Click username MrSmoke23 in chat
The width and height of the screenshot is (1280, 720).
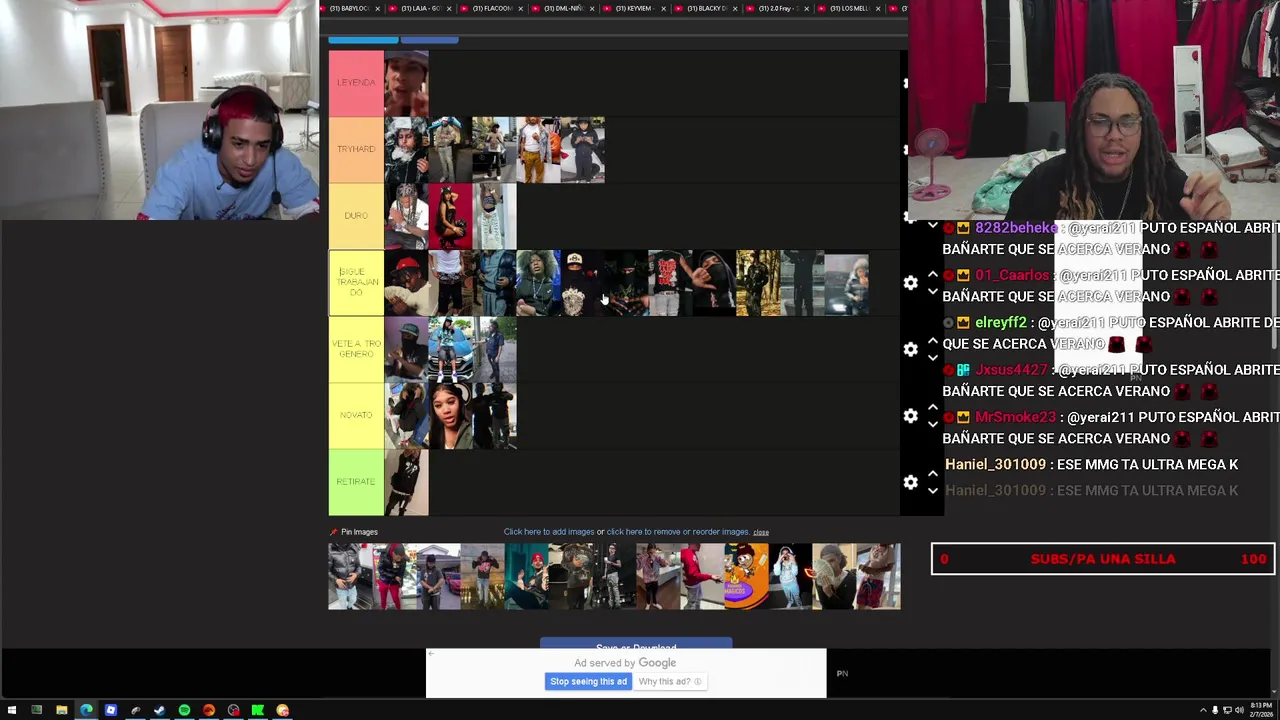pyautogui.click(x=1015, y=417)
